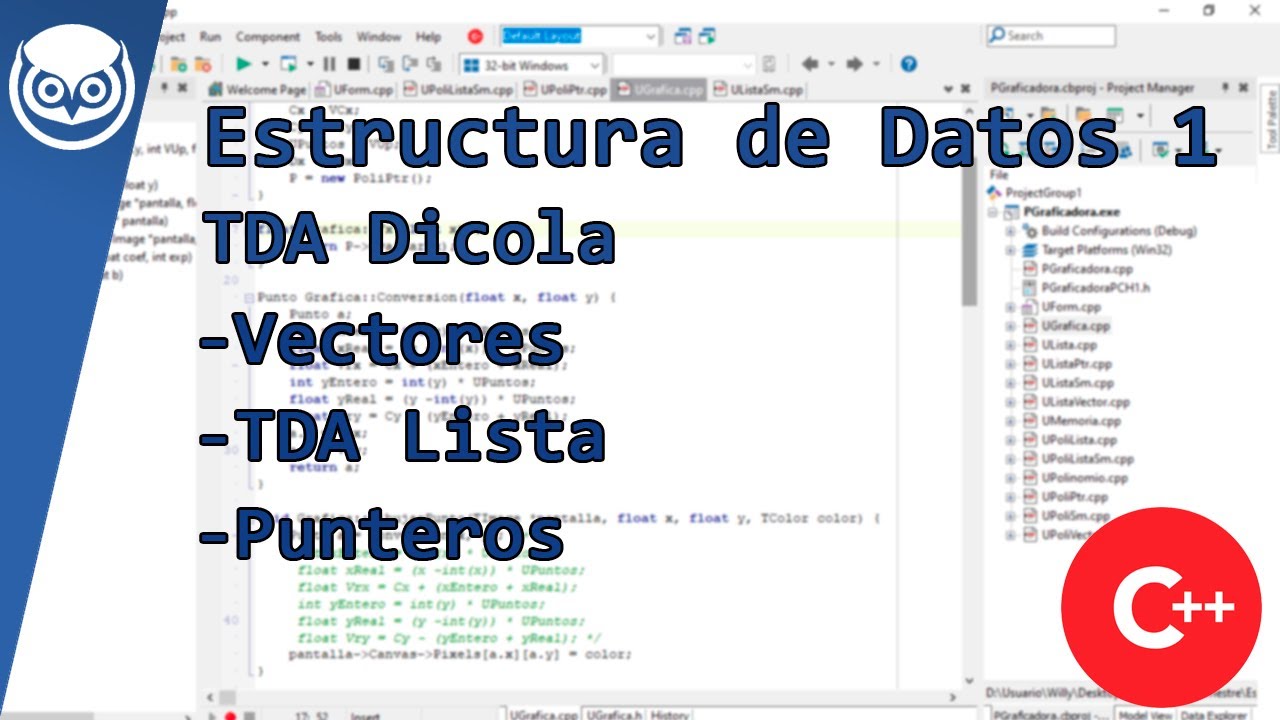Click in the Search box

(1050, 36)
